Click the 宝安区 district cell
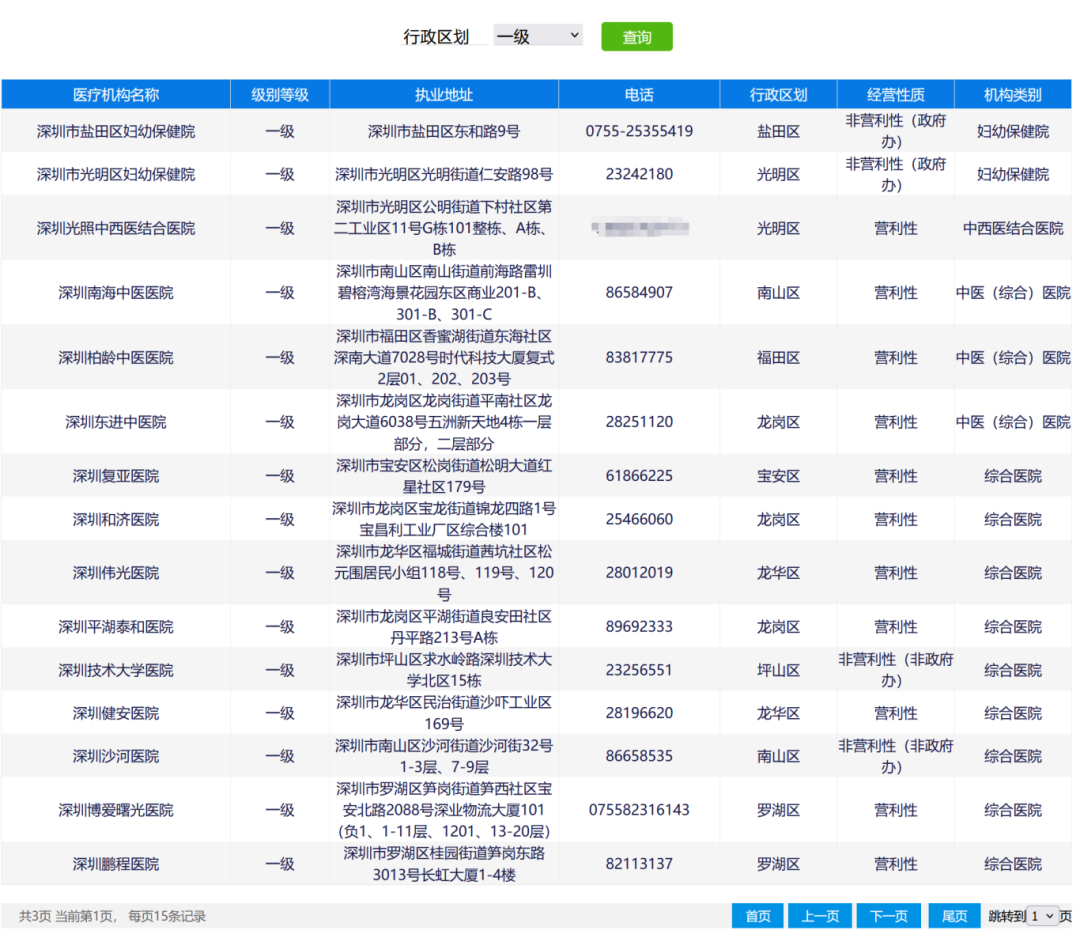Viewport: 1080px width, 938px height. coord(778,476)
